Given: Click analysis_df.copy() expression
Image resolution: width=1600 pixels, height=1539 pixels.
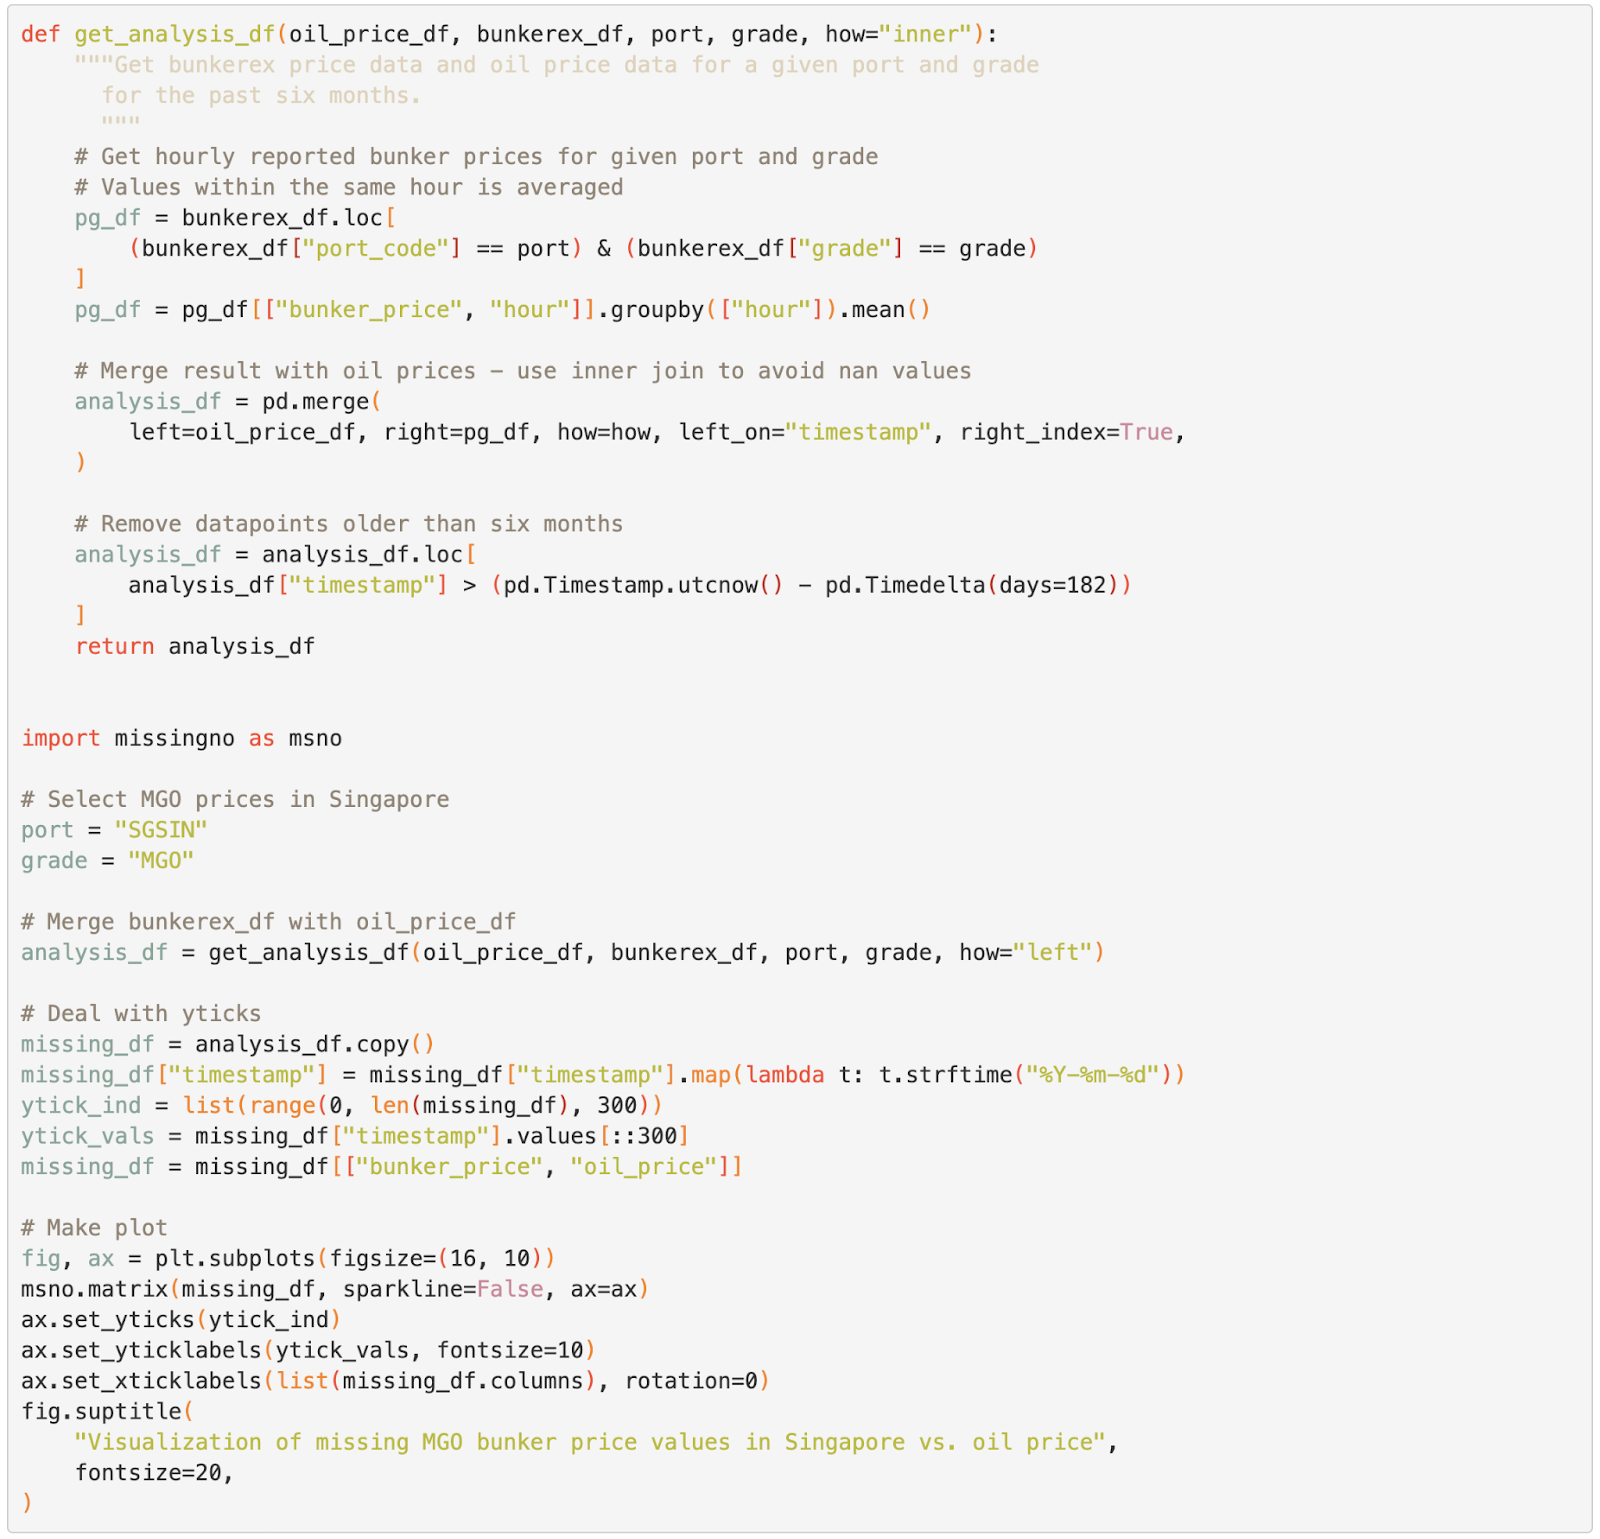Looking at the screenshot, I should [x=315, y=1045].
